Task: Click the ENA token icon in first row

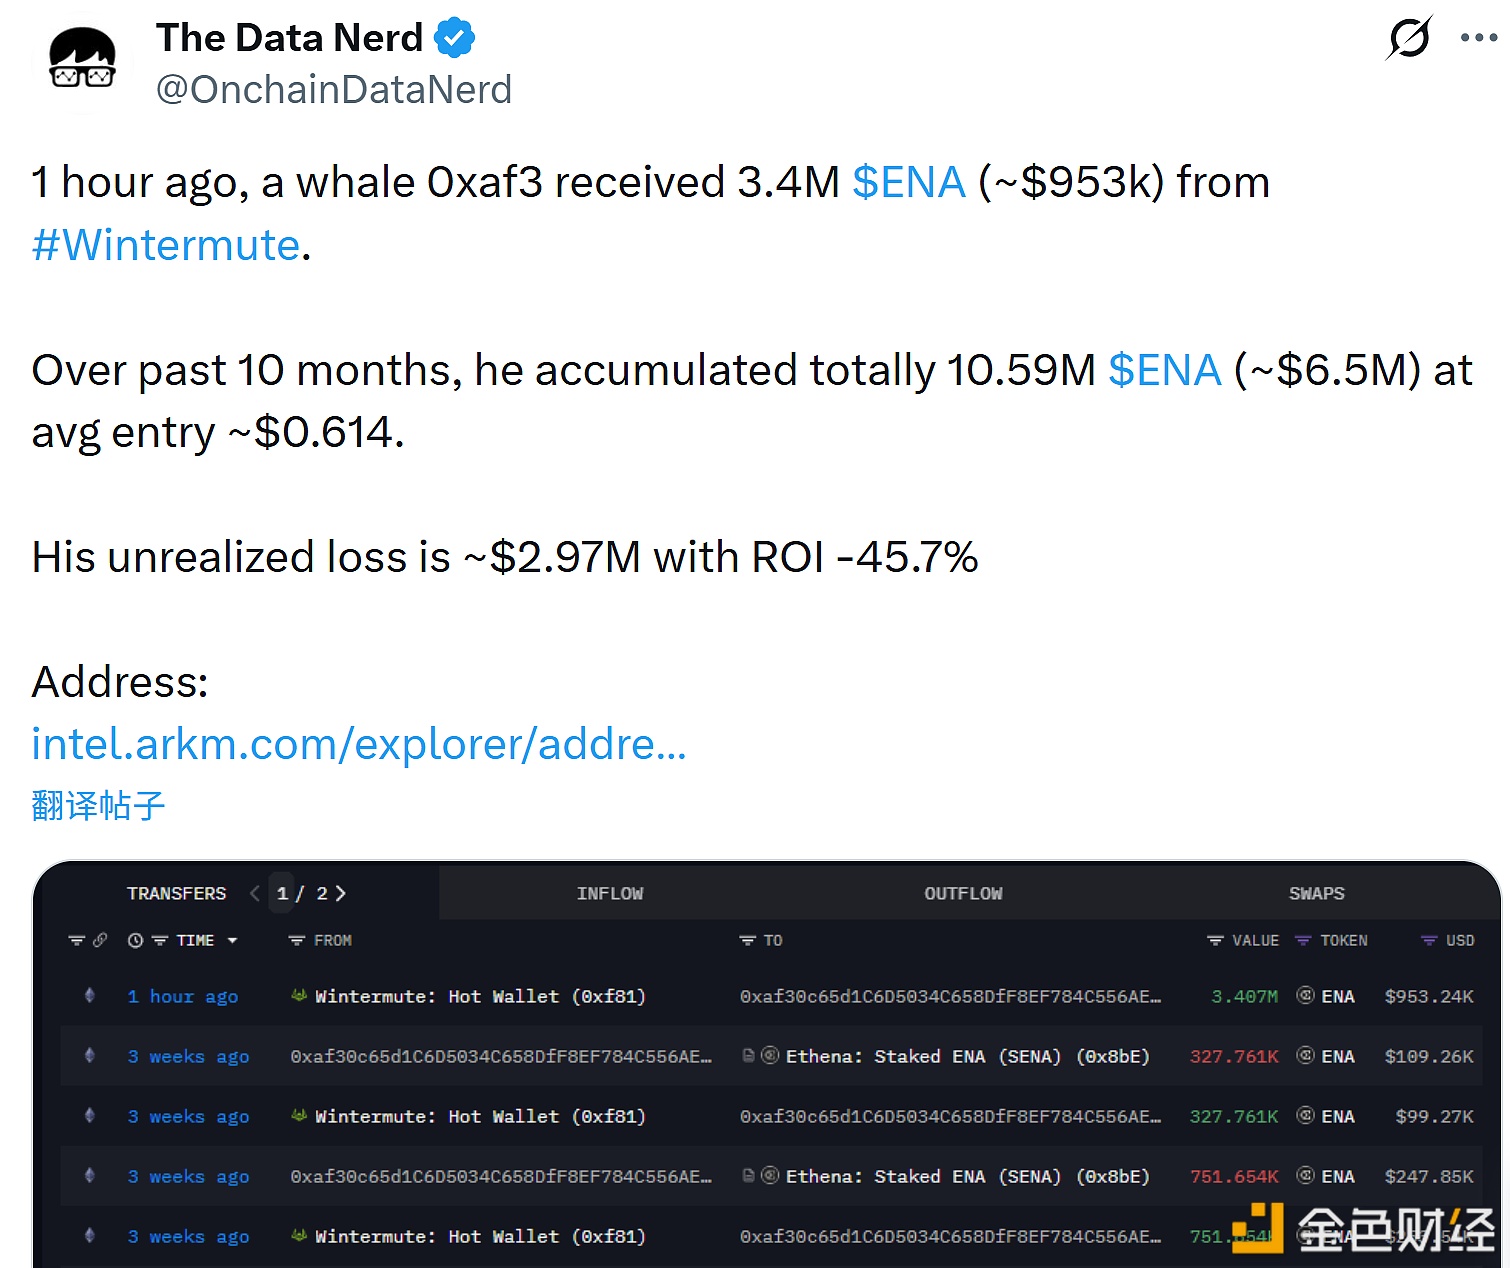Action: (x=1305, y=996)
